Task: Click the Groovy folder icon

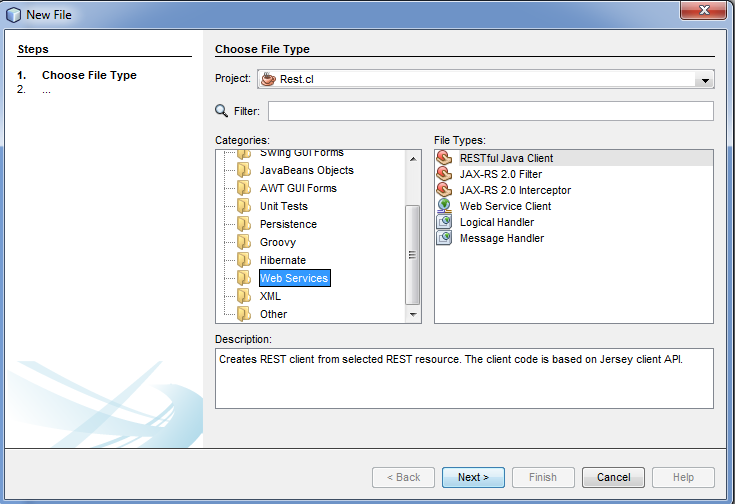Action: (244, 242)
